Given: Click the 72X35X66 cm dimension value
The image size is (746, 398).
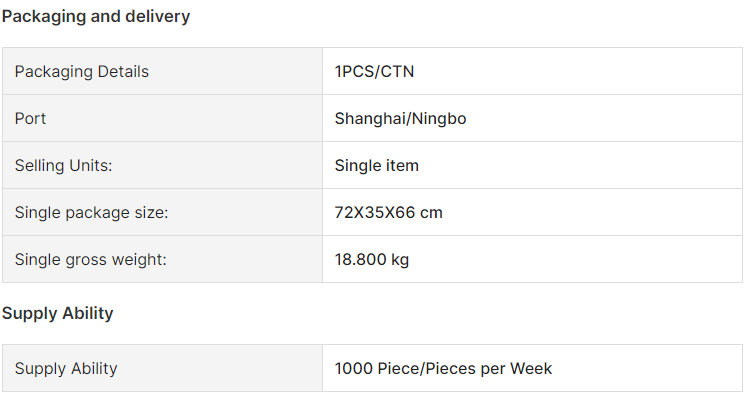Looking at the screenshot, I should pyautogui.click(x=388, y=213).
